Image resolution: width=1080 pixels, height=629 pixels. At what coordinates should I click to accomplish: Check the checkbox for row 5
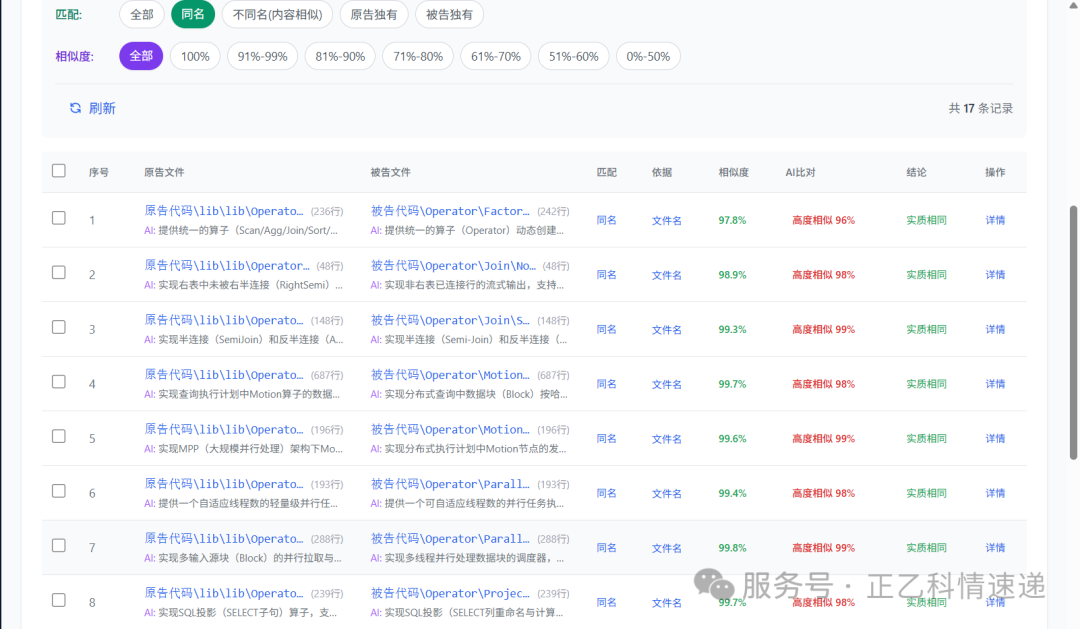[58, 437]
